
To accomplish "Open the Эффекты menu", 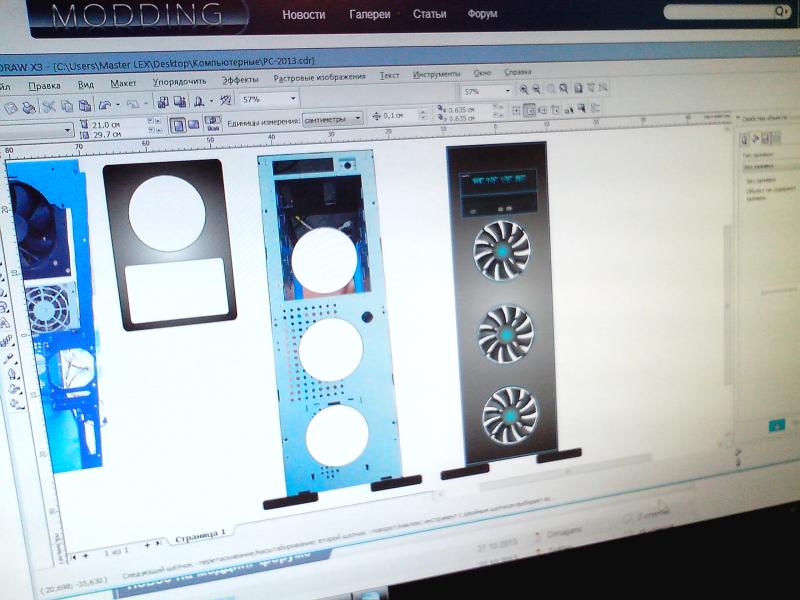I will pos(240,80).
